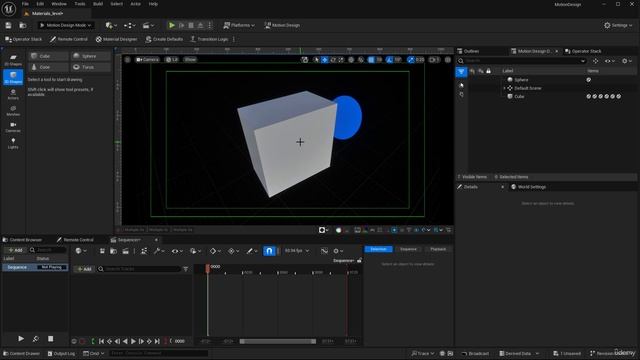Open the Operator Stack toolbar button

pyautogui.click(x=24, y=39)
